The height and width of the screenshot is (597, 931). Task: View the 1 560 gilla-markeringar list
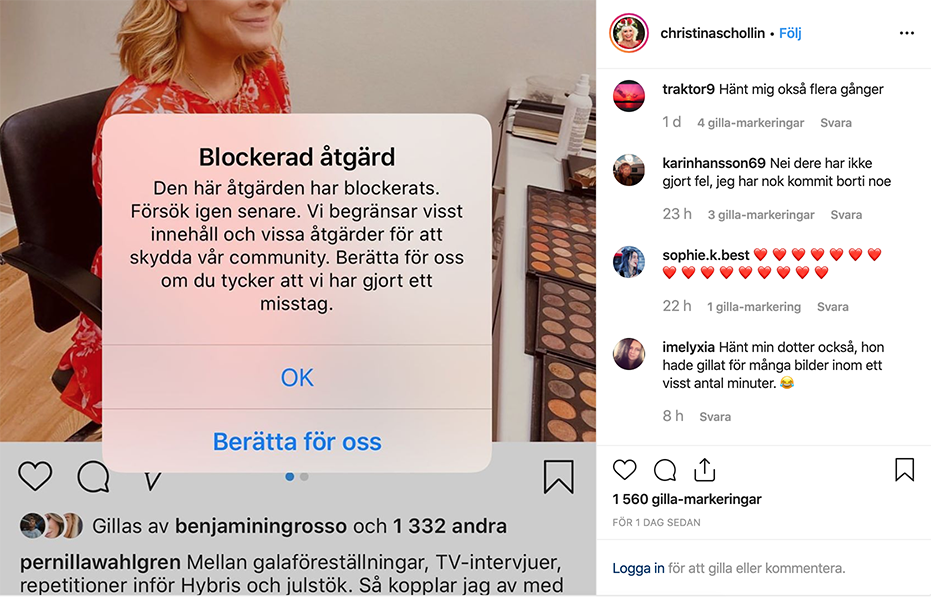[x=687, y=499]
